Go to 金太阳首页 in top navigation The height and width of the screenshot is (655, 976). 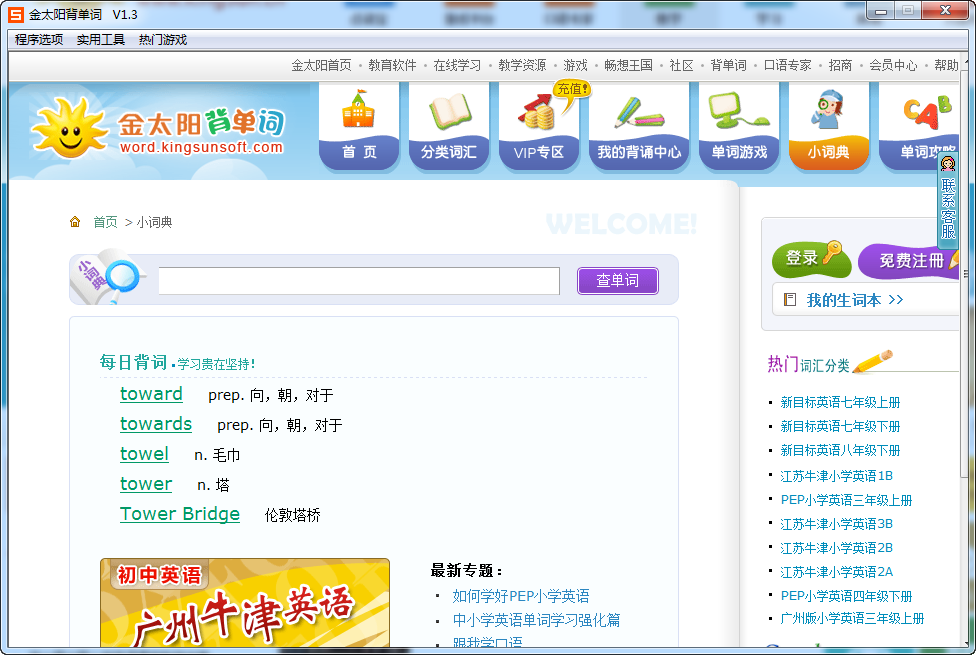pyautogui.click(x=321, y=65)
